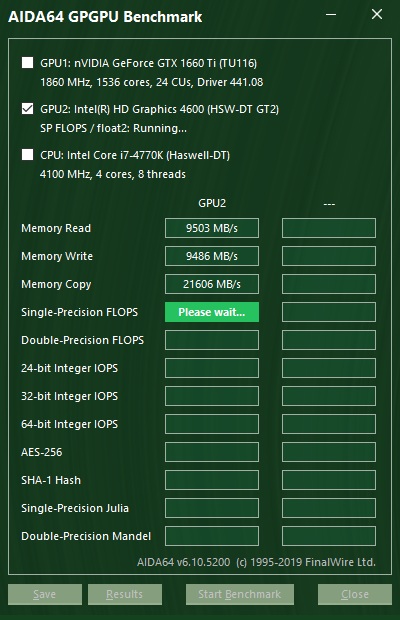This screenshot has height=620, width=400.
Task: Click the Single-Precision Julia GPU2 result box
Action: pos(212,508)
